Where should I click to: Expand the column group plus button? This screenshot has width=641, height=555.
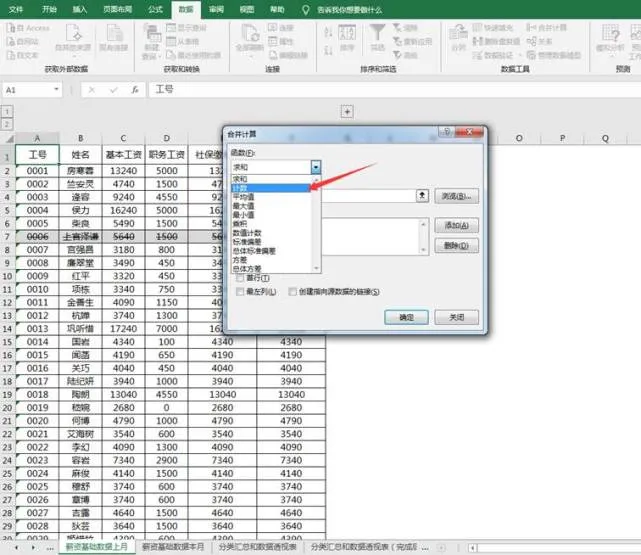347,111
